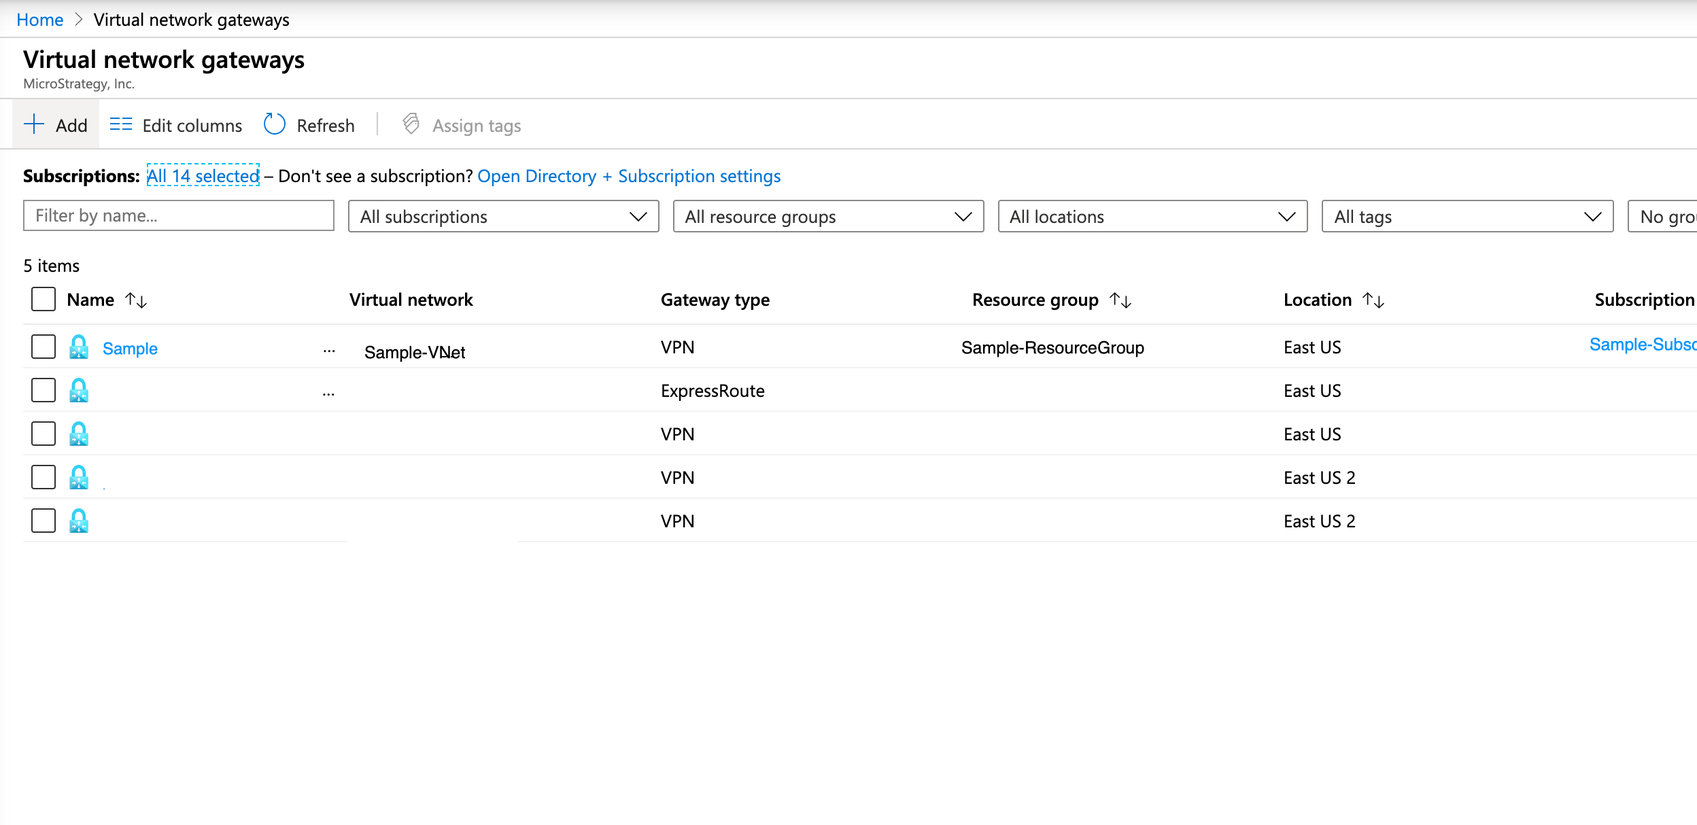
Task: Click Virtual network gateways in the breadcrumb
Action: [192, 19]
